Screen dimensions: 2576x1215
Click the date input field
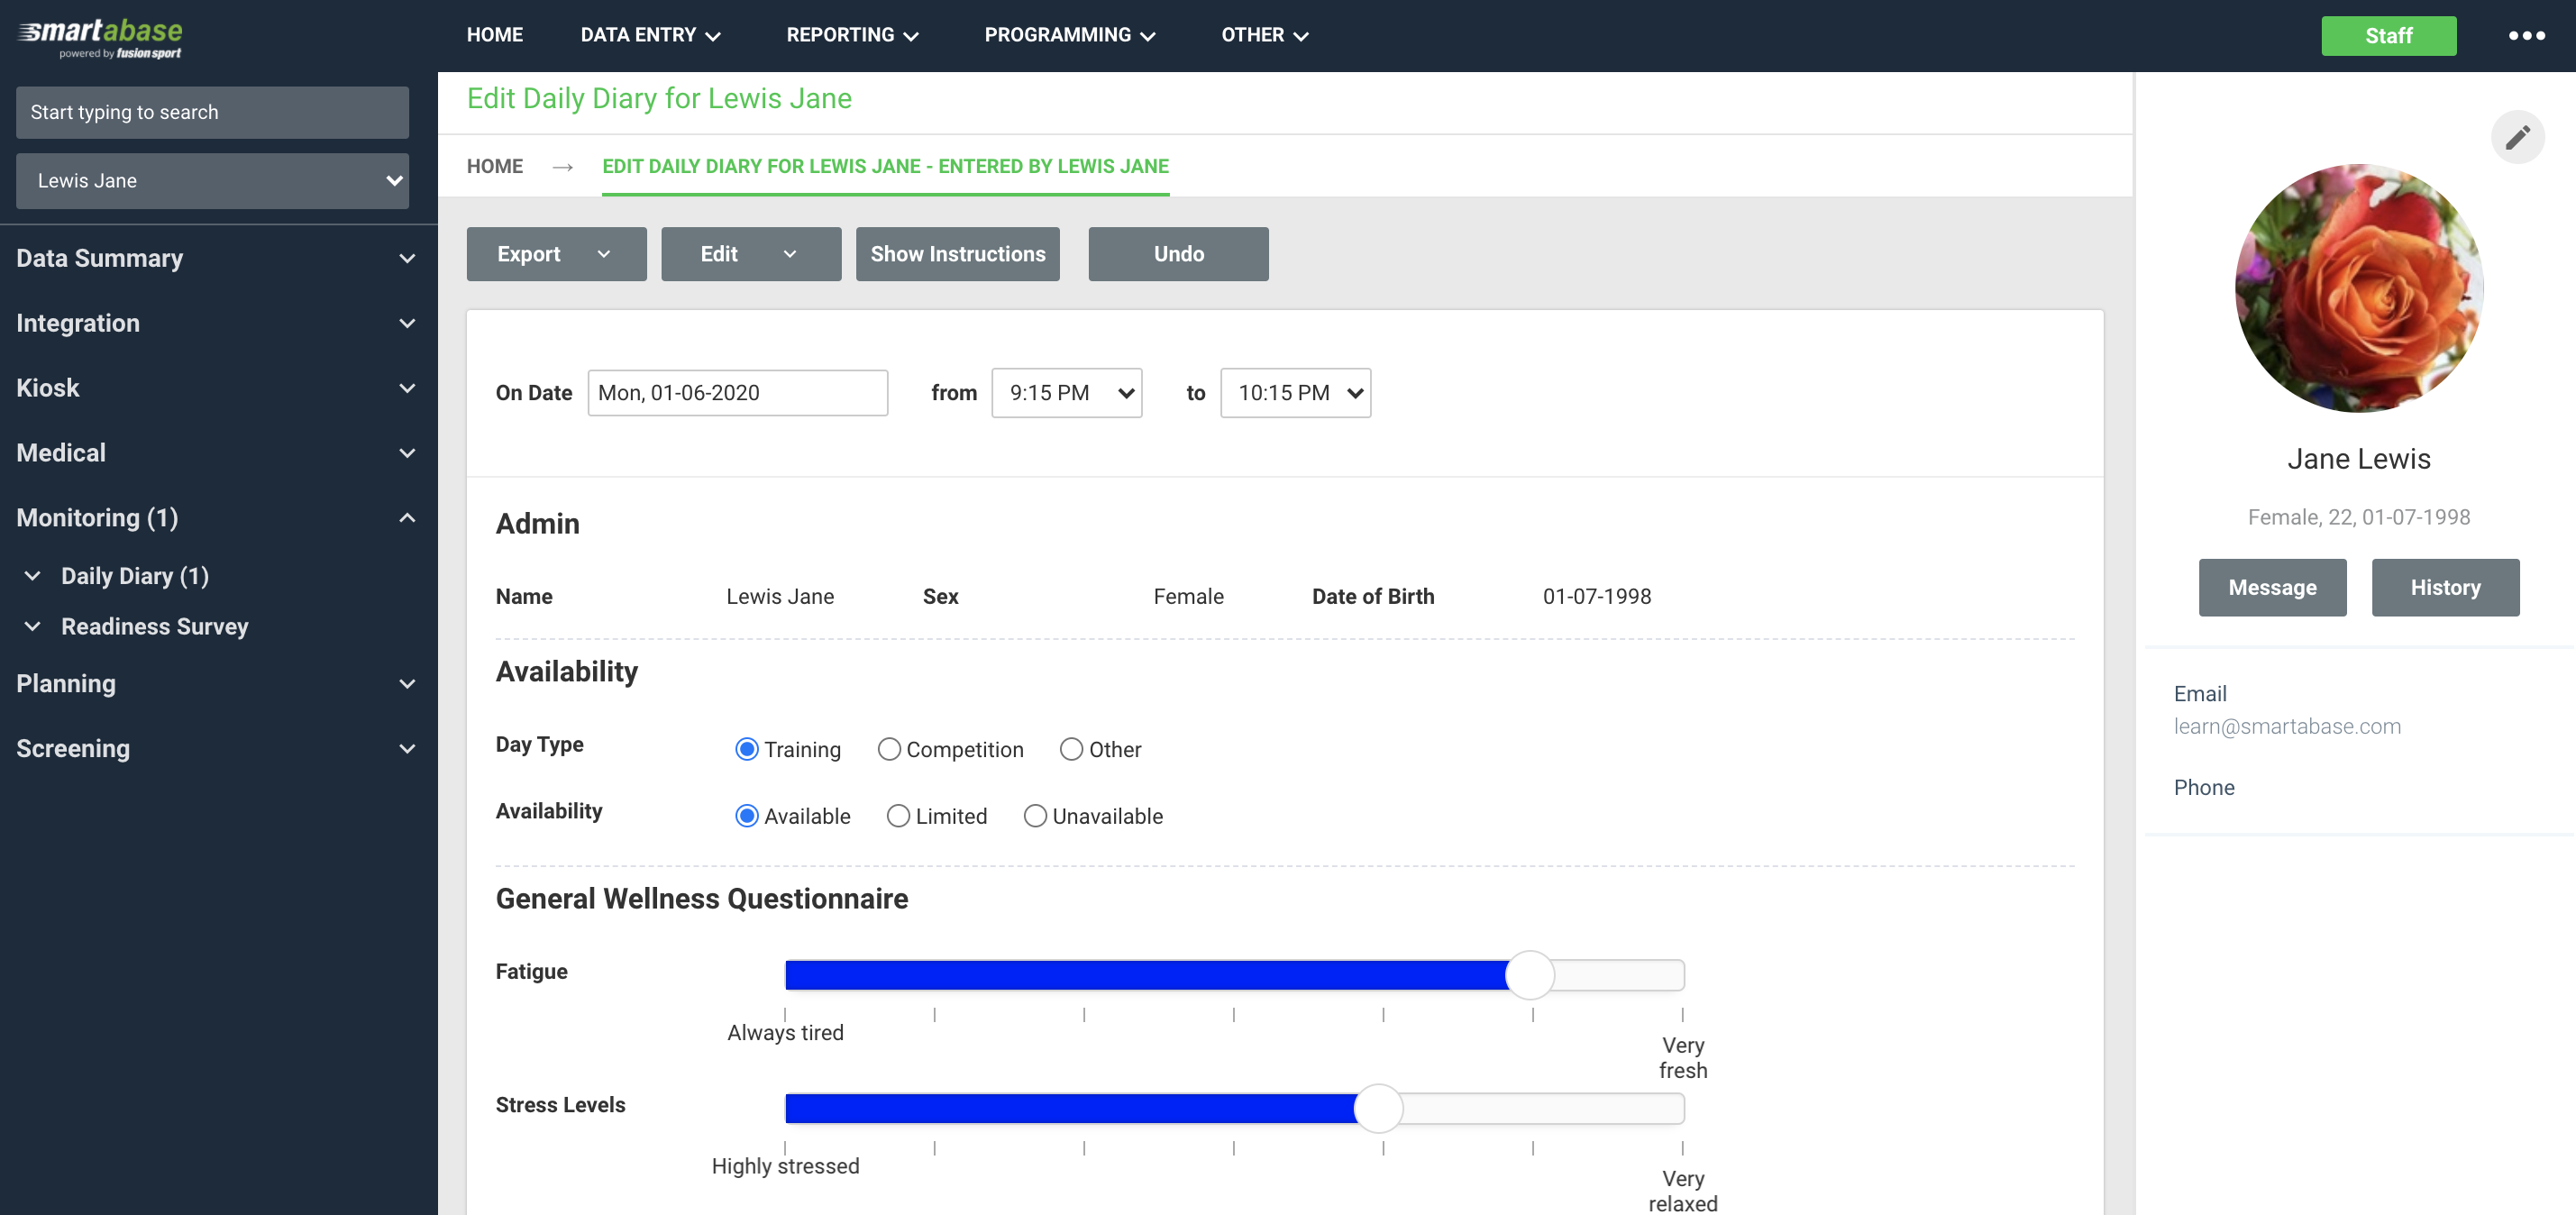coord(737,392)
